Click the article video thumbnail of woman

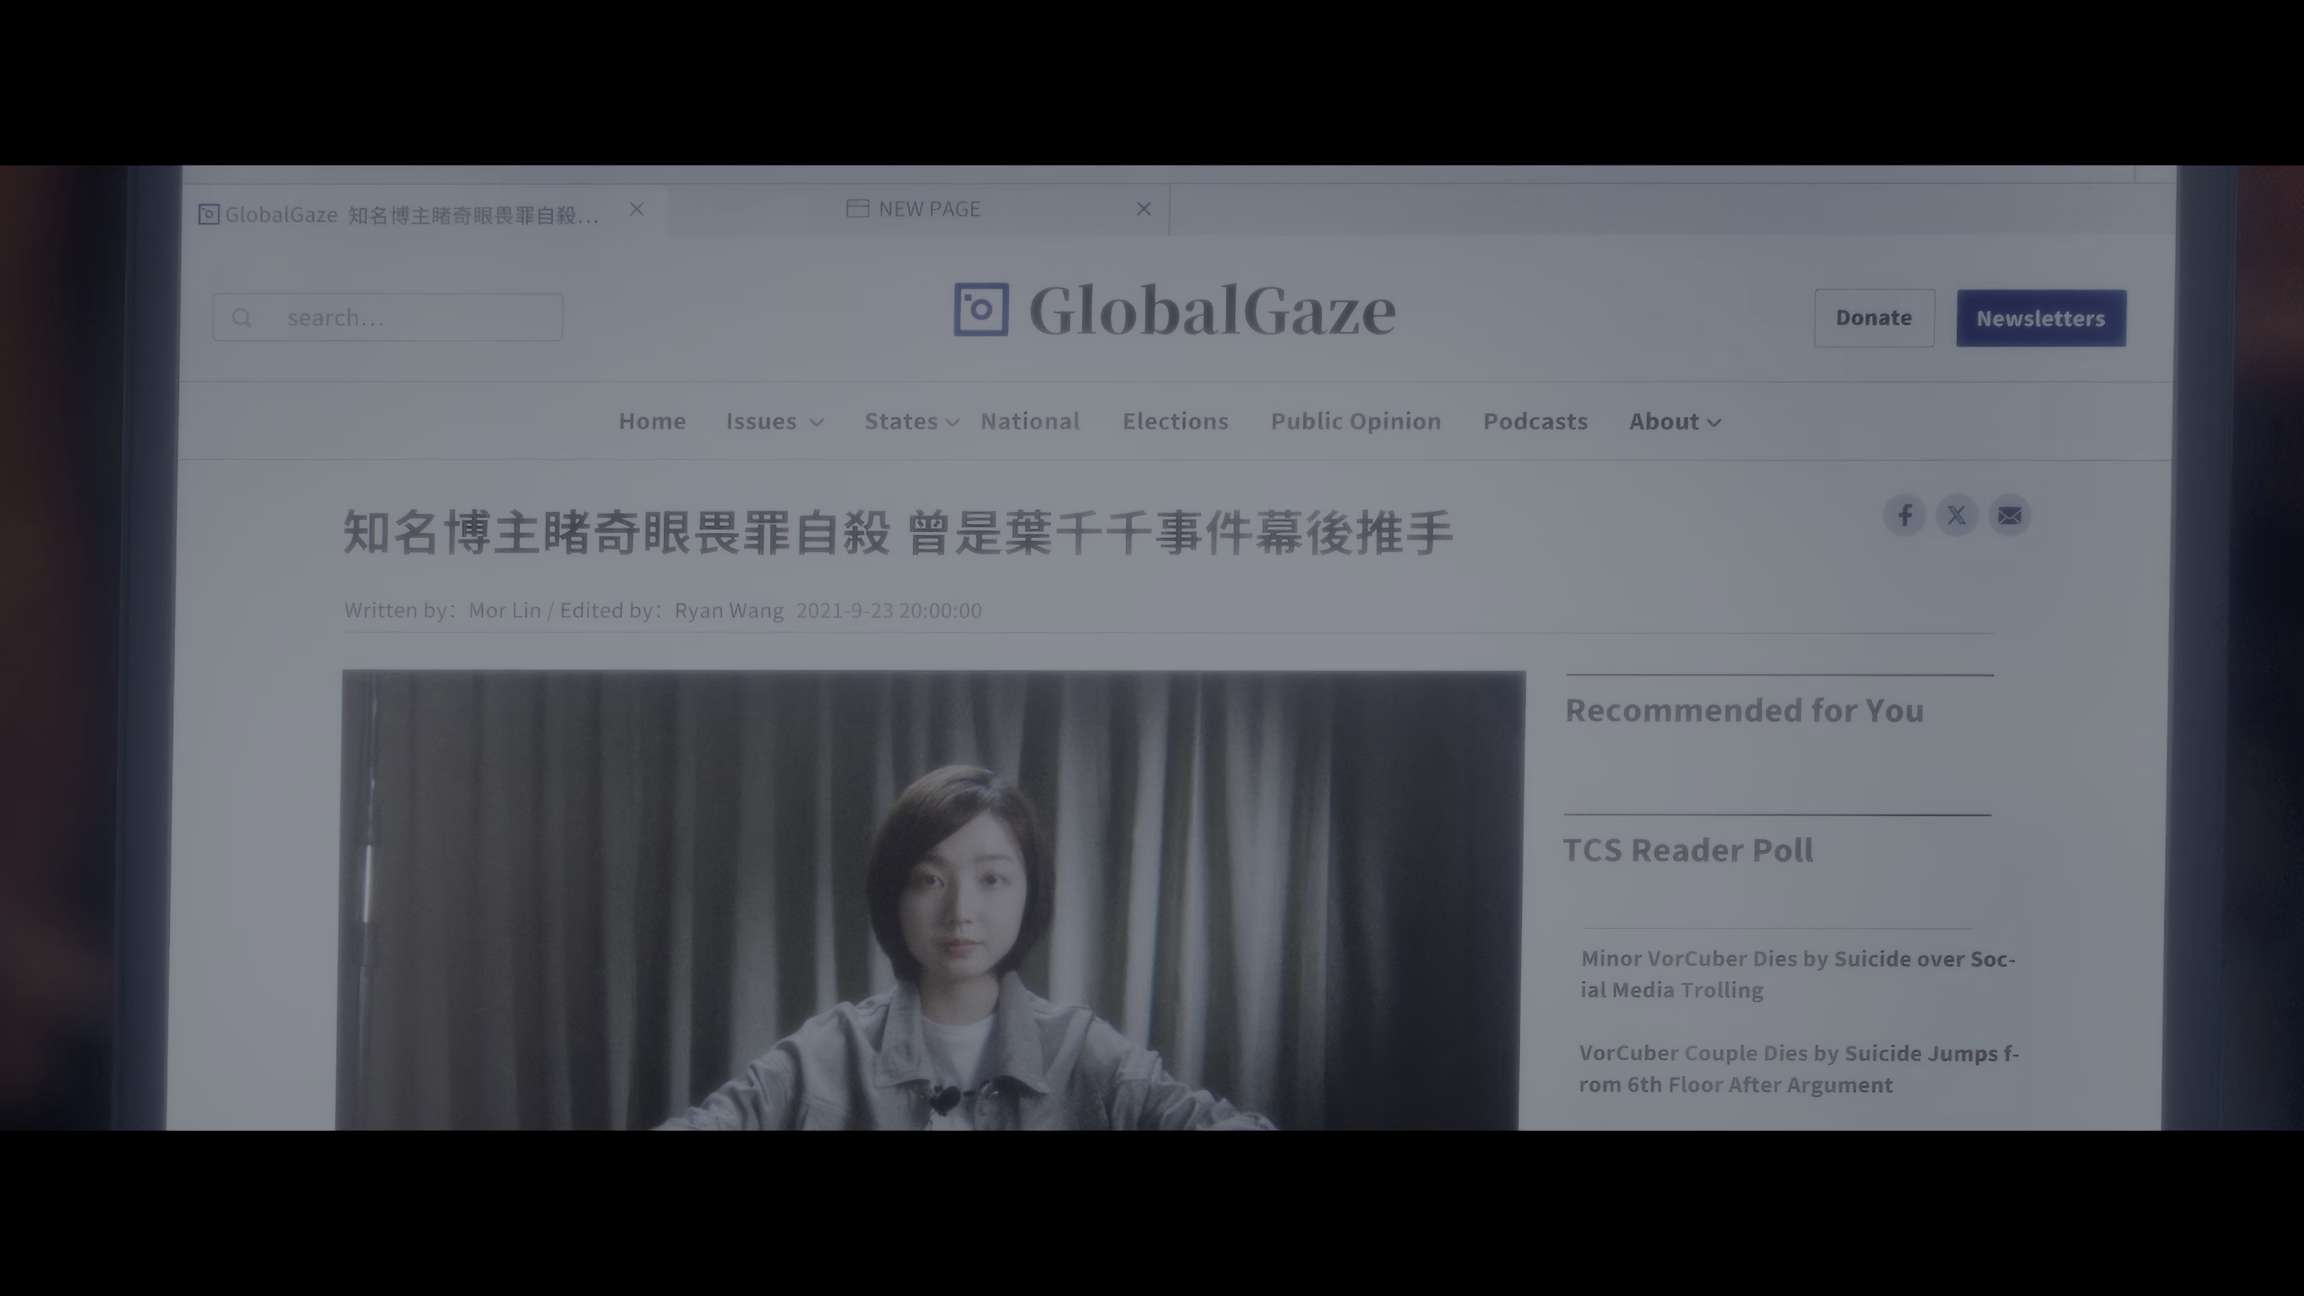930,900
